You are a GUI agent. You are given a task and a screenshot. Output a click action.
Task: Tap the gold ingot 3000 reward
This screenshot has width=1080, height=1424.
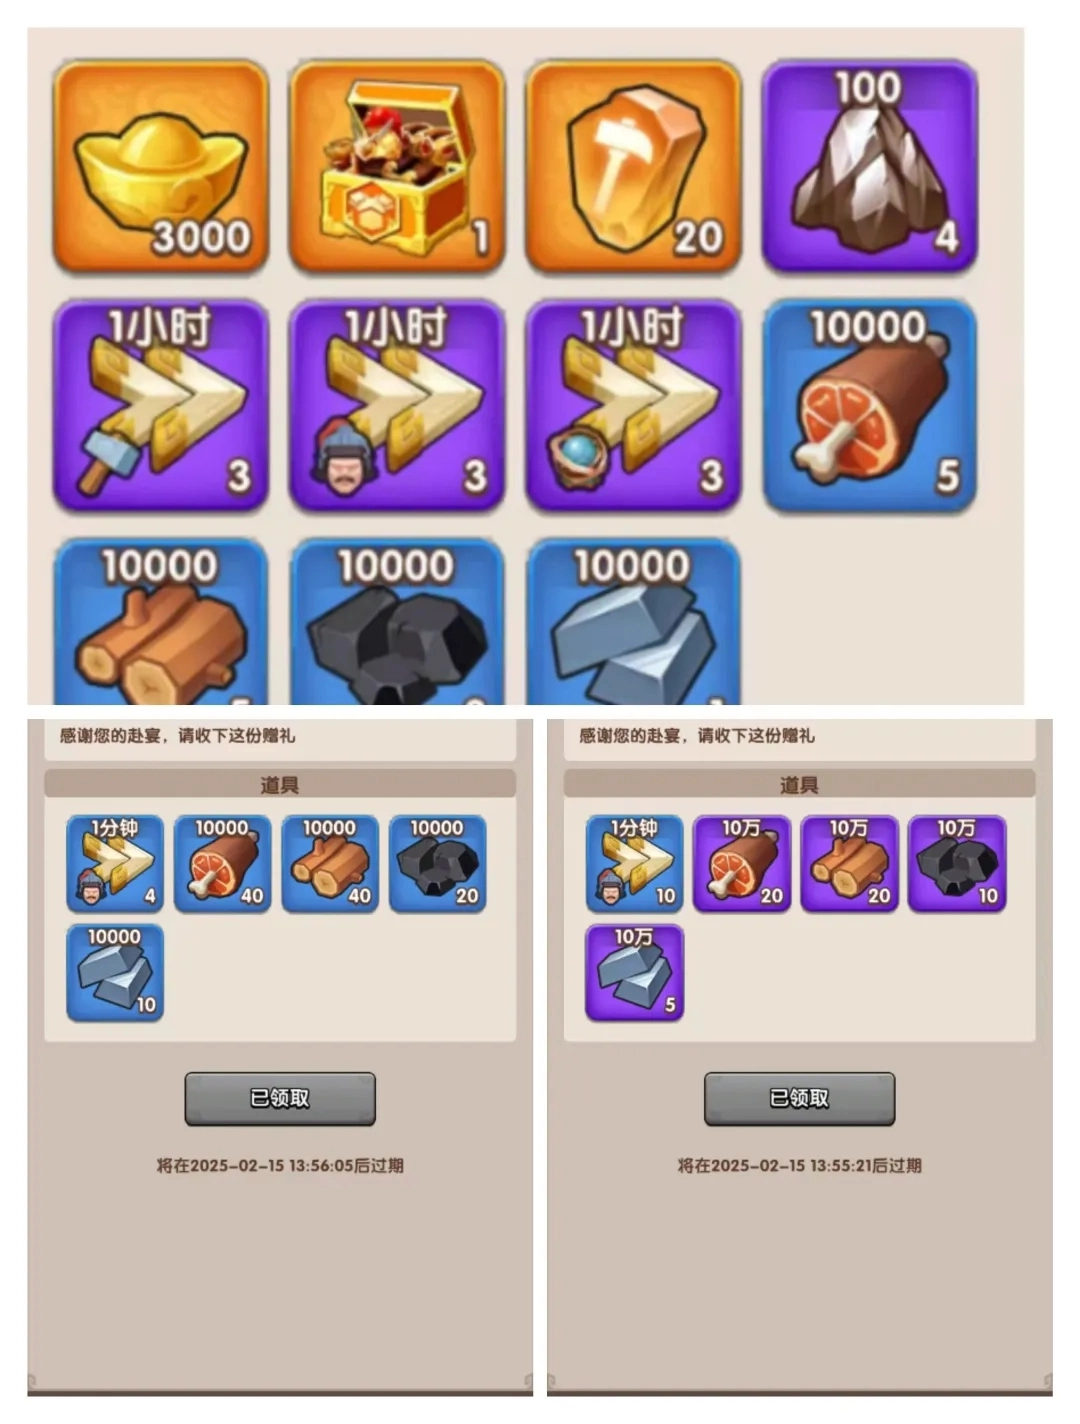click(x=160, y=166)
